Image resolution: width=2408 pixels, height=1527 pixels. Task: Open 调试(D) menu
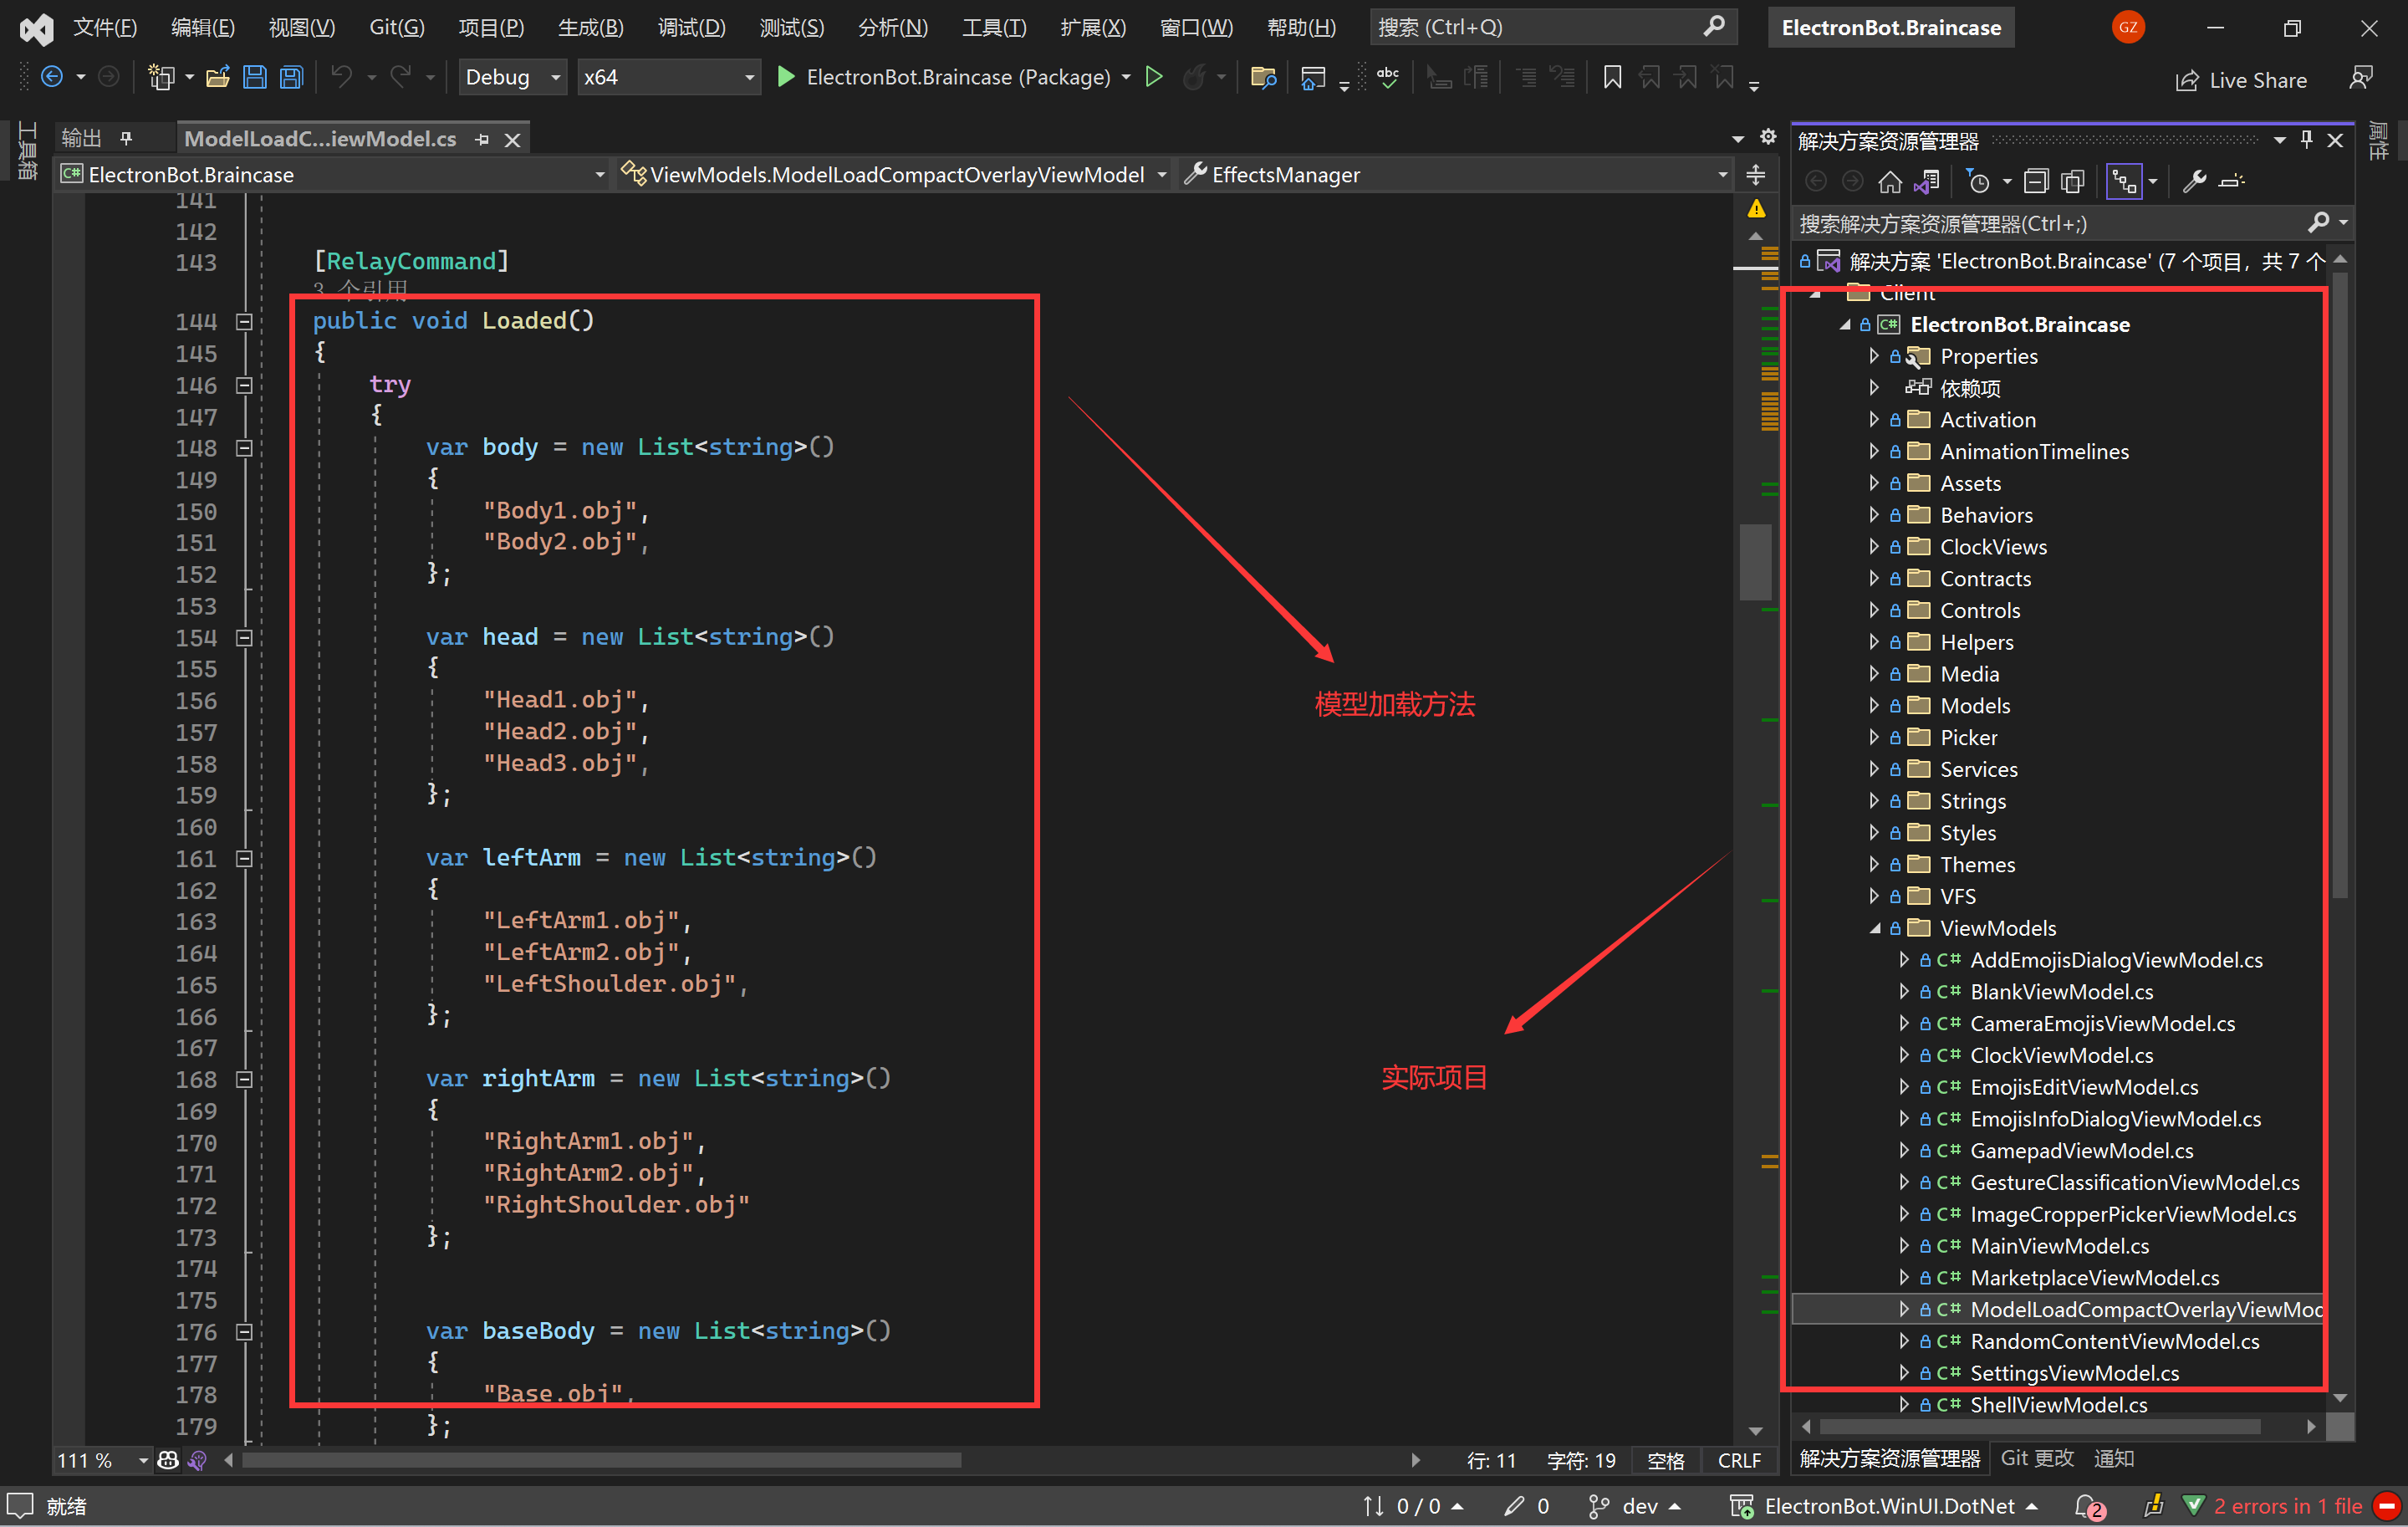click(x=692, y=27)
